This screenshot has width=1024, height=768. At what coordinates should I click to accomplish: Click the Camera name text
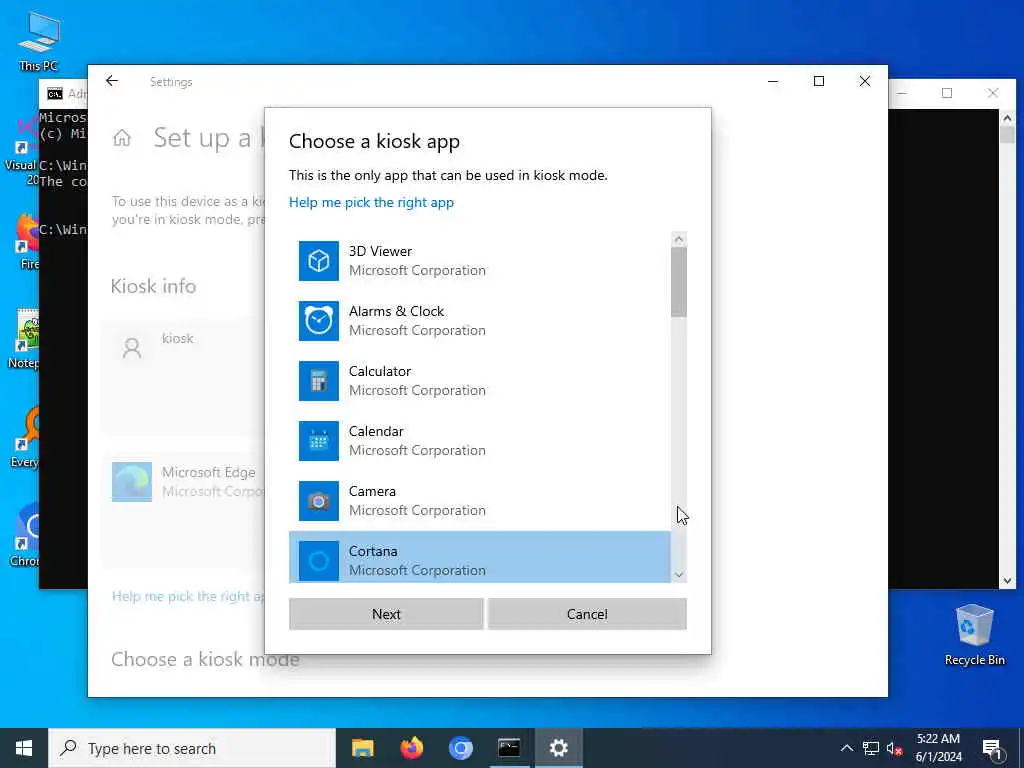click(x=372, y=492)
